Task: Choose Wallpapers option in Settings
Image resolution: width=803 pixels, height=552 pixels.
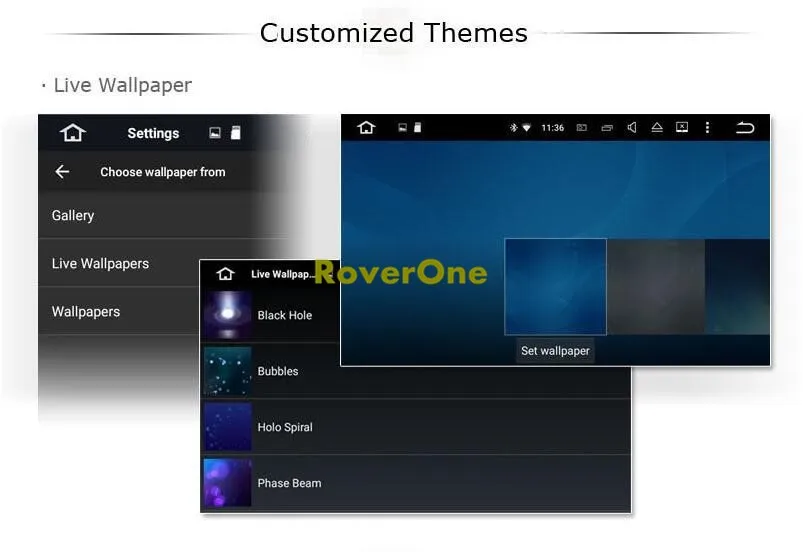Action: (x=119, y=311)
